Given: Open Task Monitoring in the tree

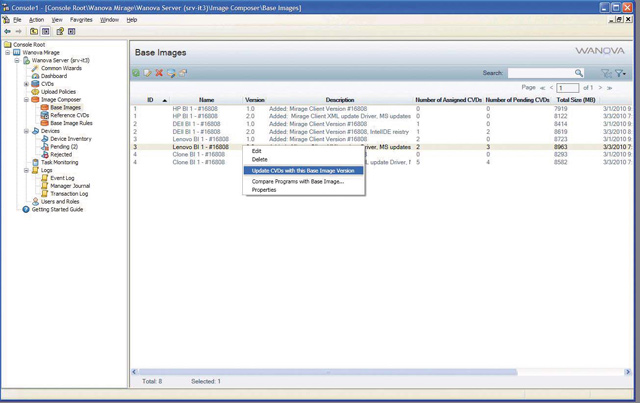Looking at the screenshot, I should pos(60,162).
